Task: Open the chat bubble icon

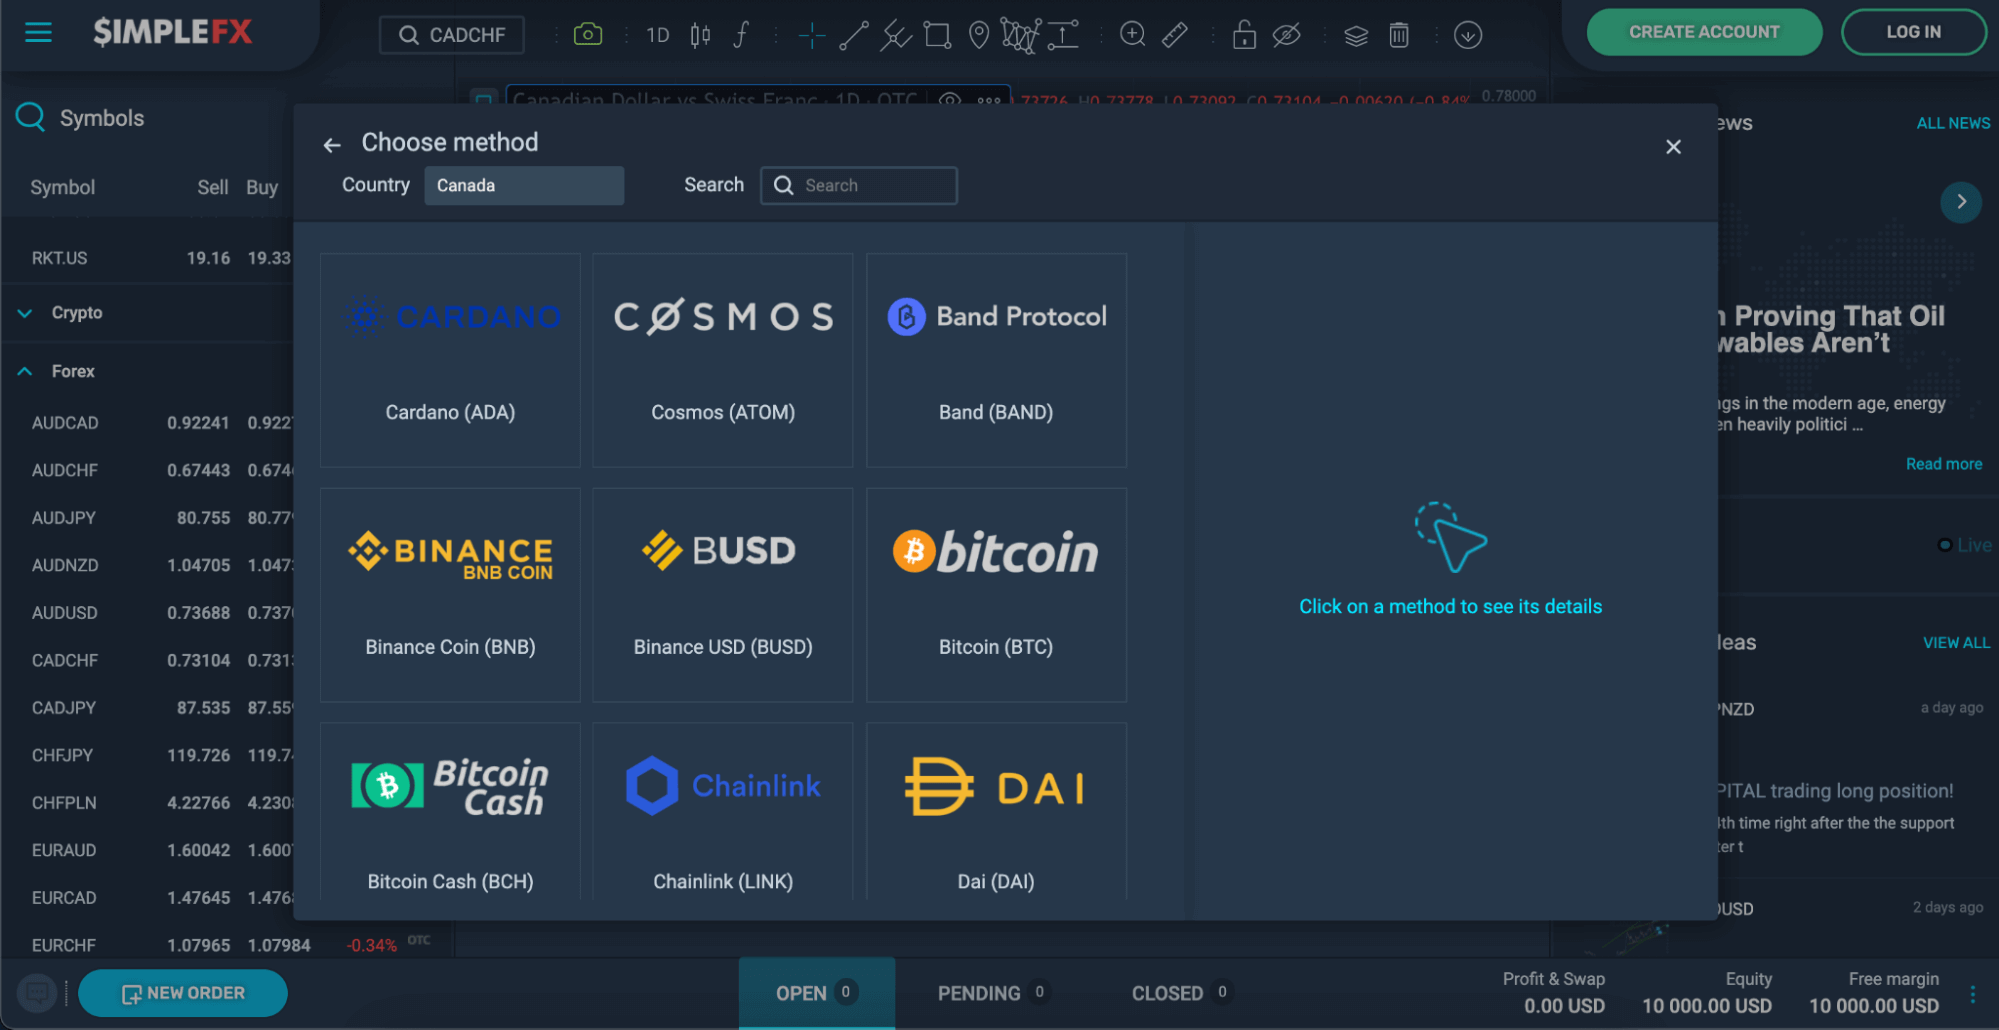Action: [x=37, y=993]
